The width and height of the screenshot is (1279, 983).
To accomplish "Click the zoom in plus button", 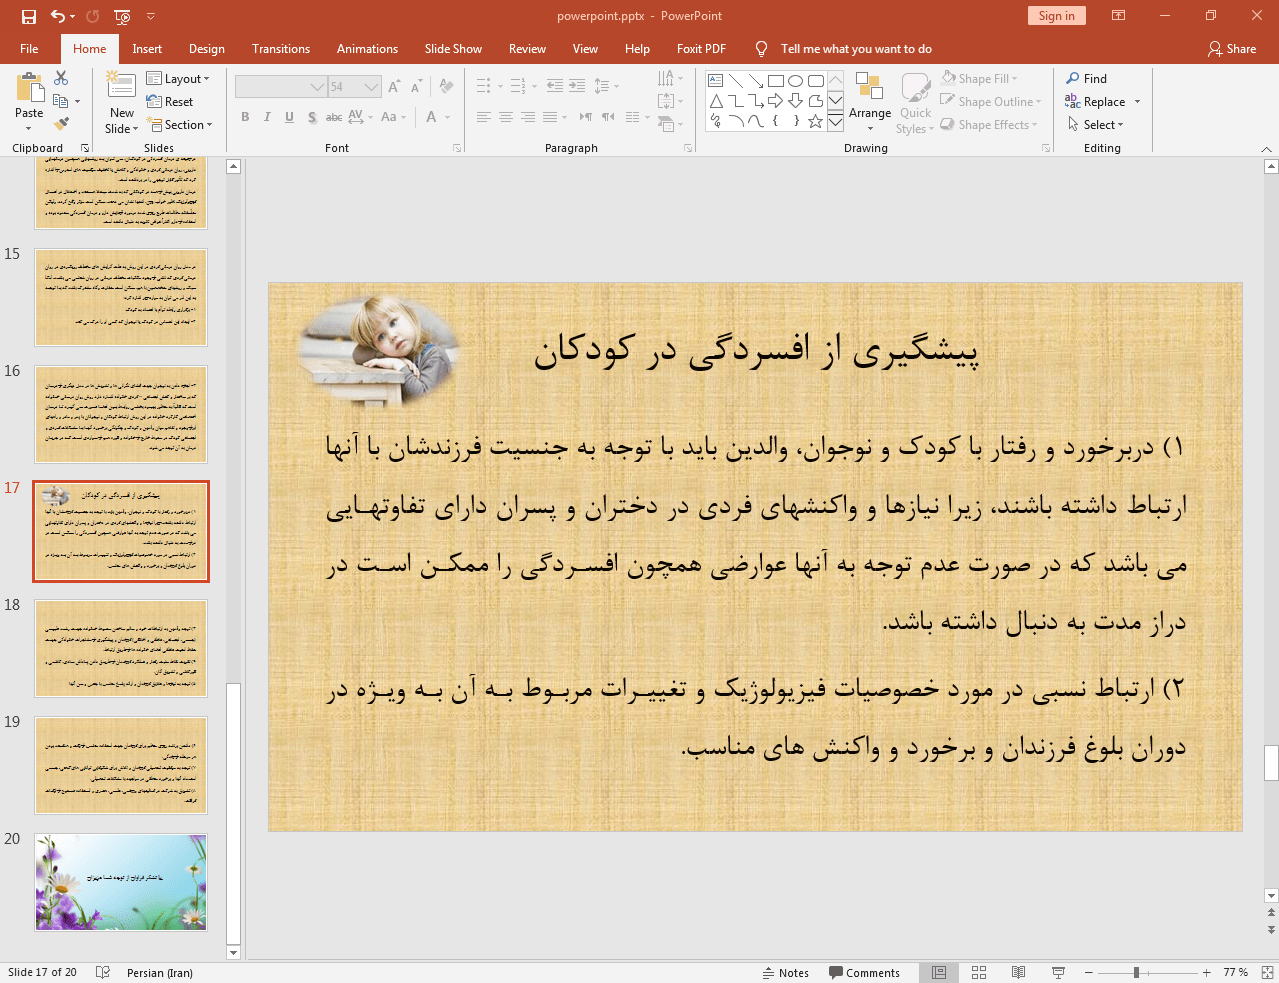I will point(1207,972).
